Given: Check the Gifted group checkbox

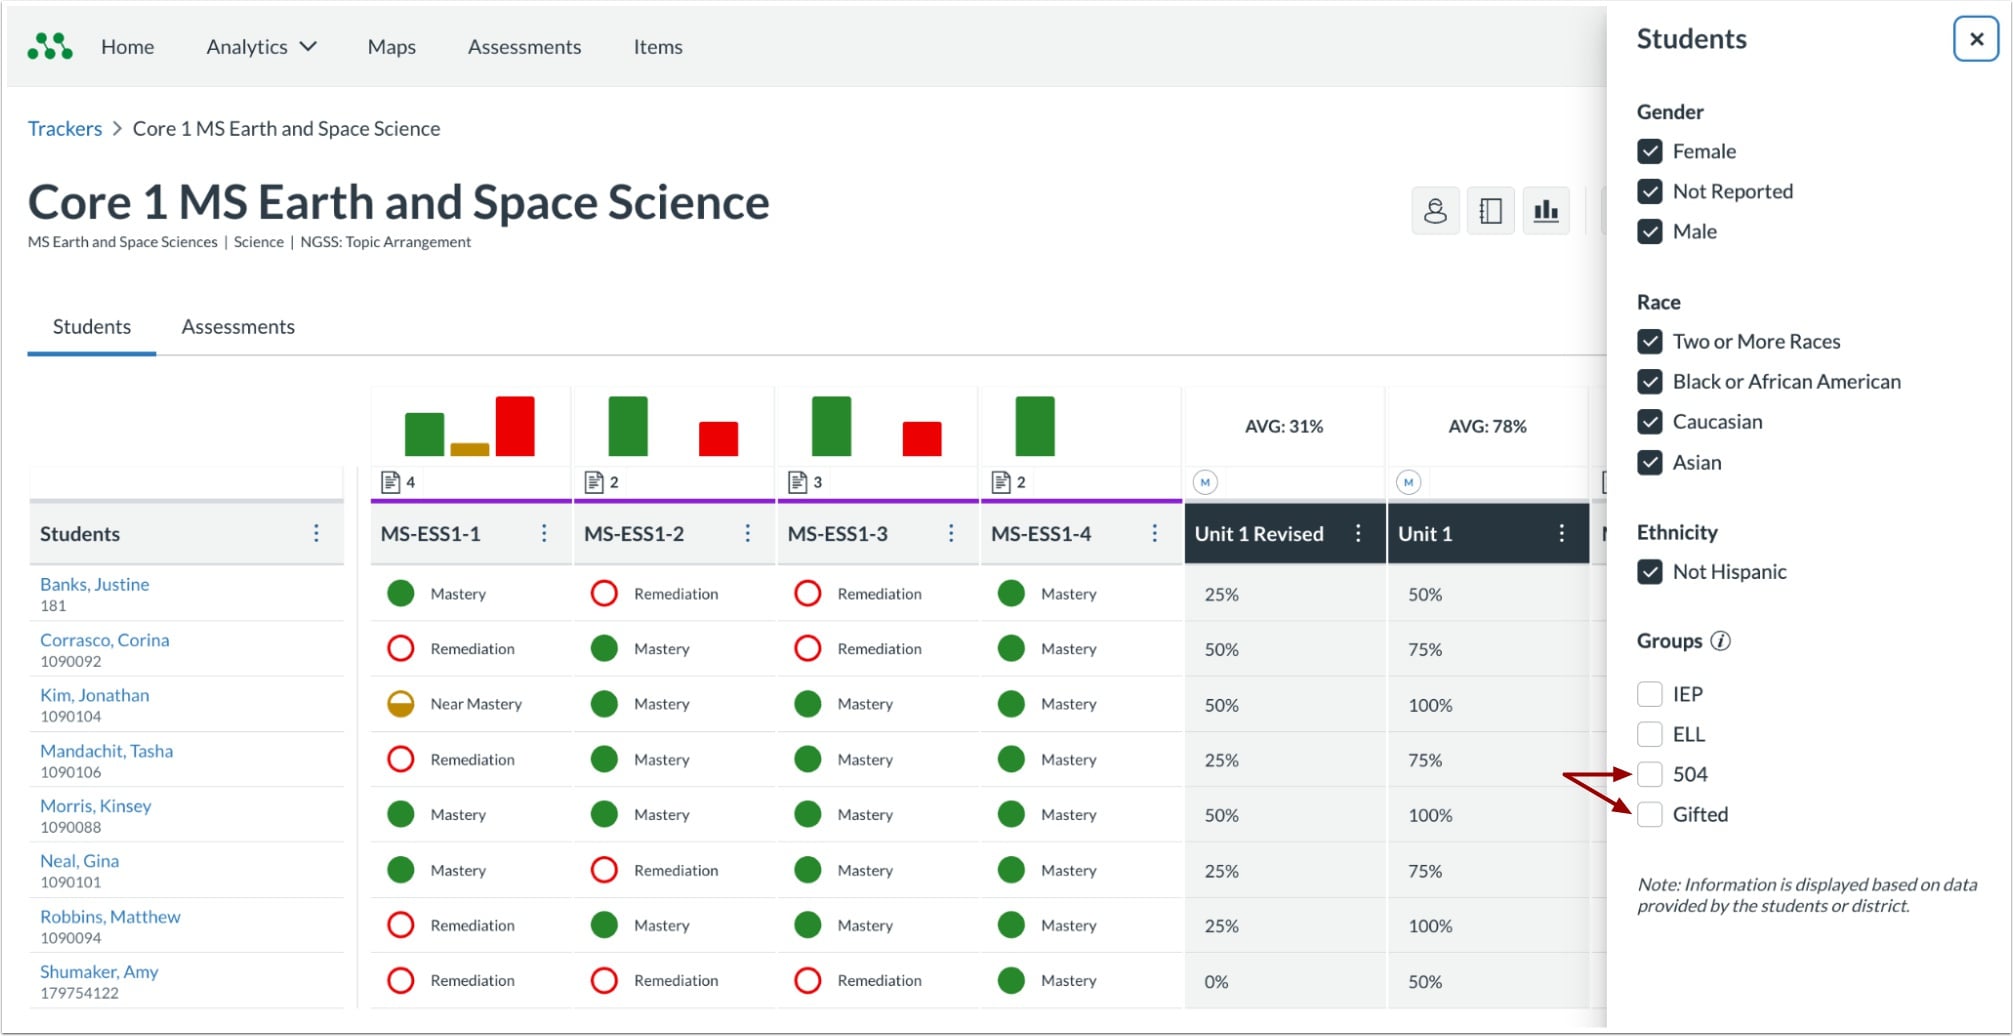Looking at the screenshot, I should 1650,814.
